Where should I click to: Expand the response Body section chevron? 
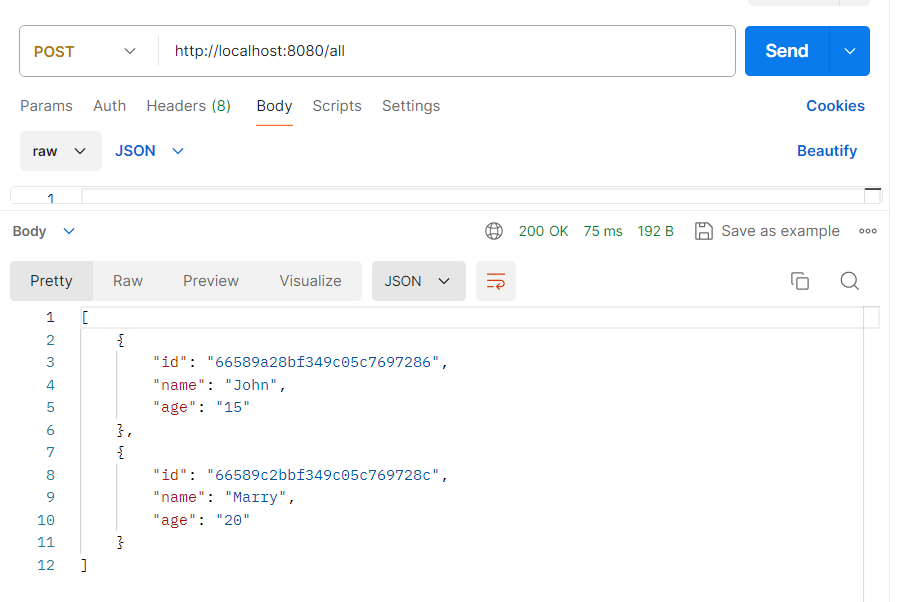(x=69, y=231)
